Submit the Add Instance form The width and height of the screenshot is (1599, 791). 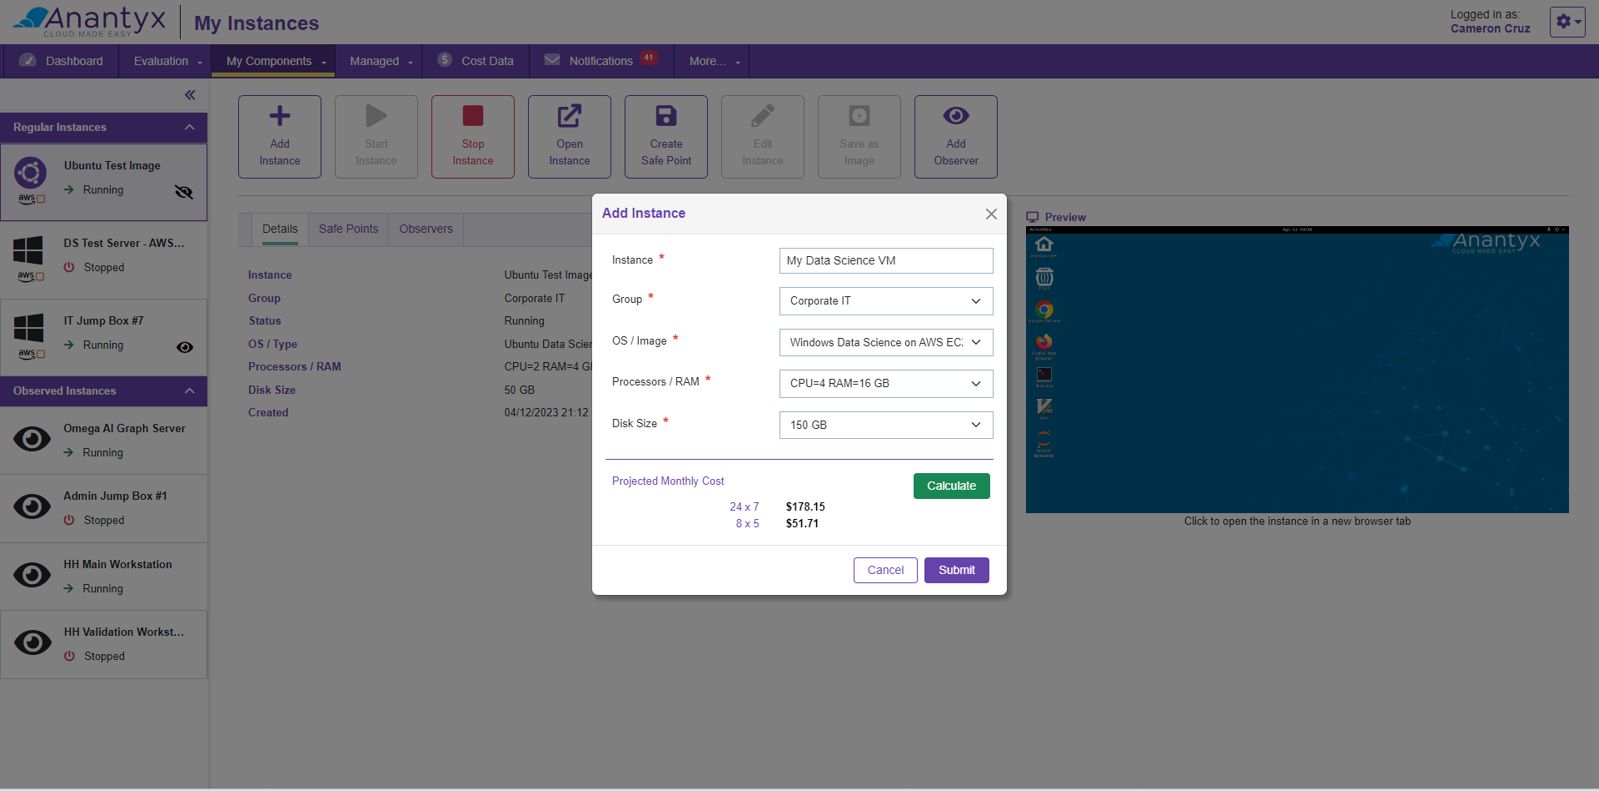pyautogui.click(x=957, y=570)
